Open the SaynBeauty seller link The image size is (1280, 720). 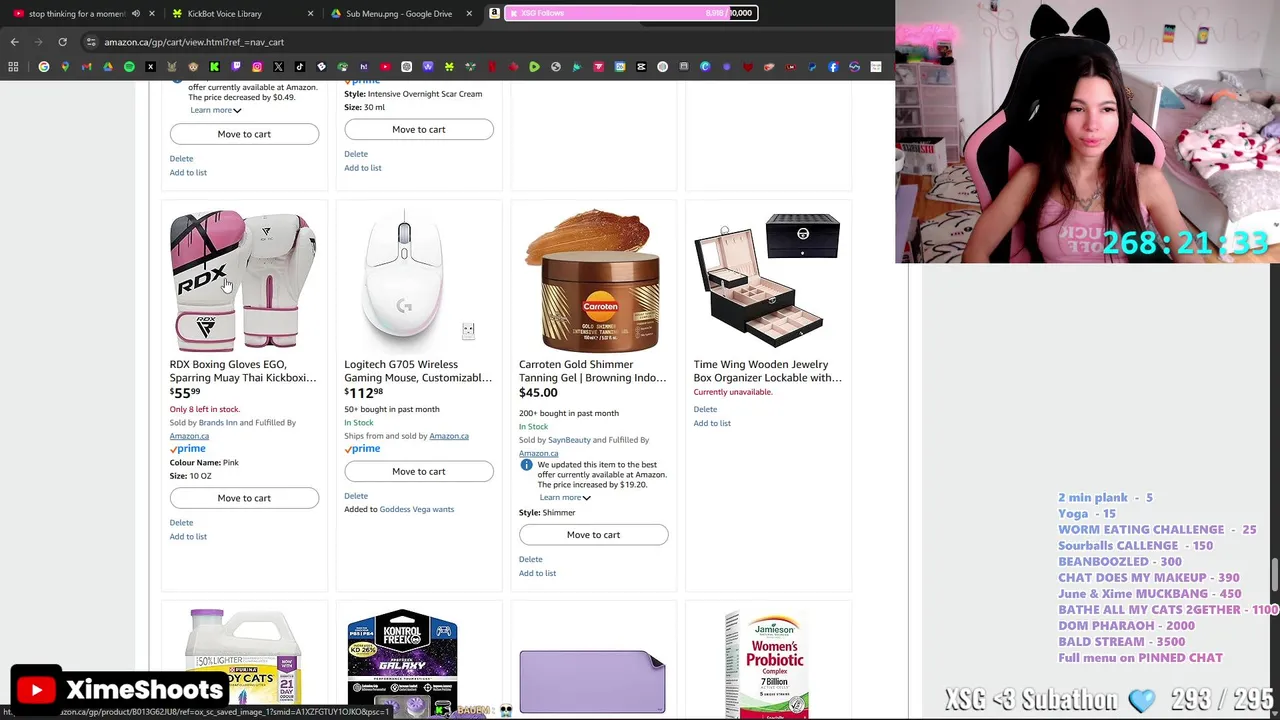pyautogui.click(x=569, y=440)
